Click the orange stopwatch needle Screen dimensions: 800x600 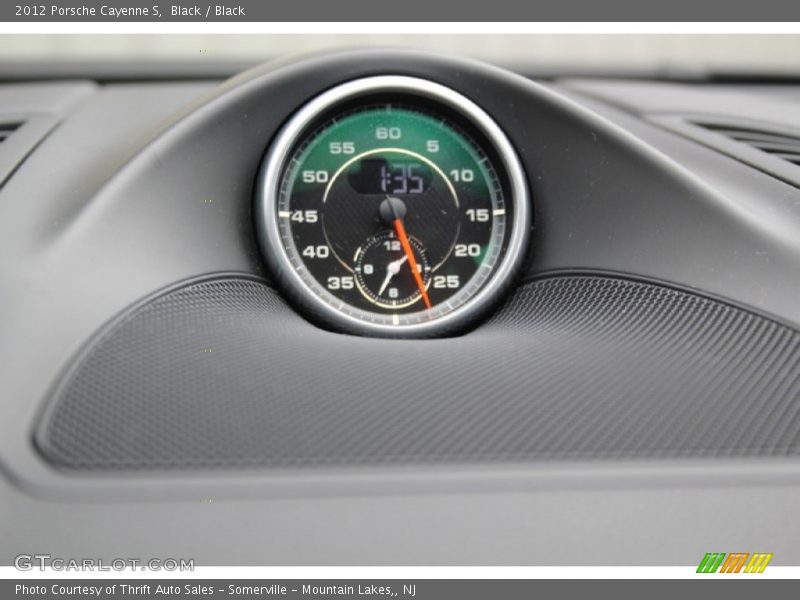pos(413,262)
